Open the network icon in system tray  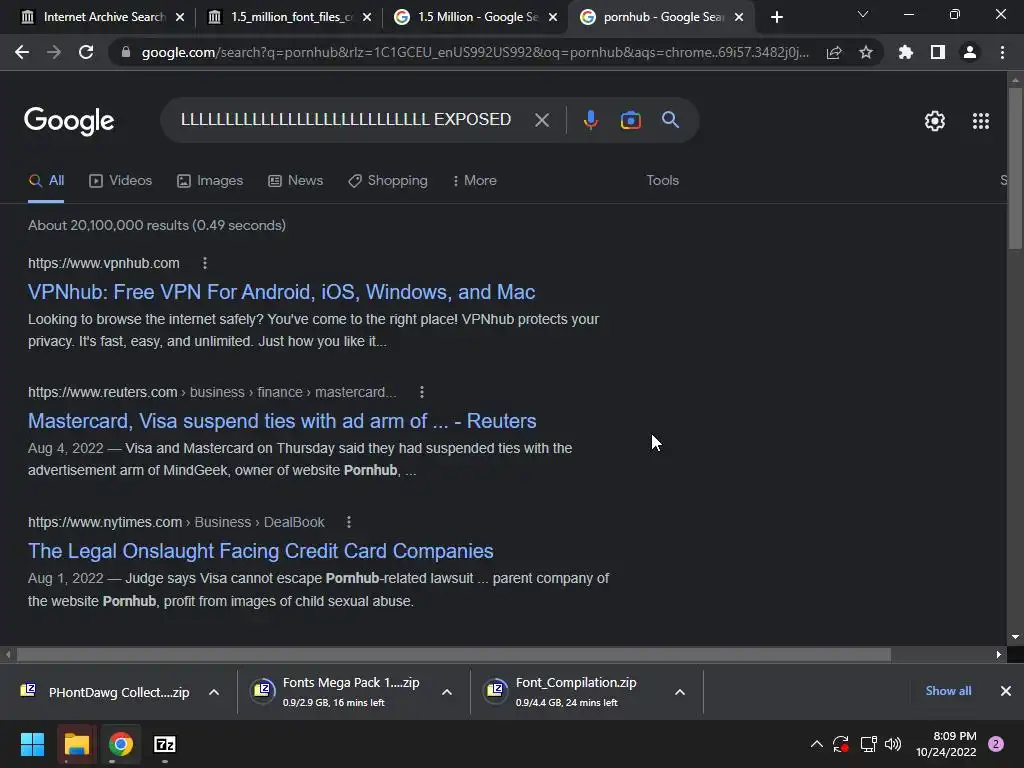[x=869, y=744]
